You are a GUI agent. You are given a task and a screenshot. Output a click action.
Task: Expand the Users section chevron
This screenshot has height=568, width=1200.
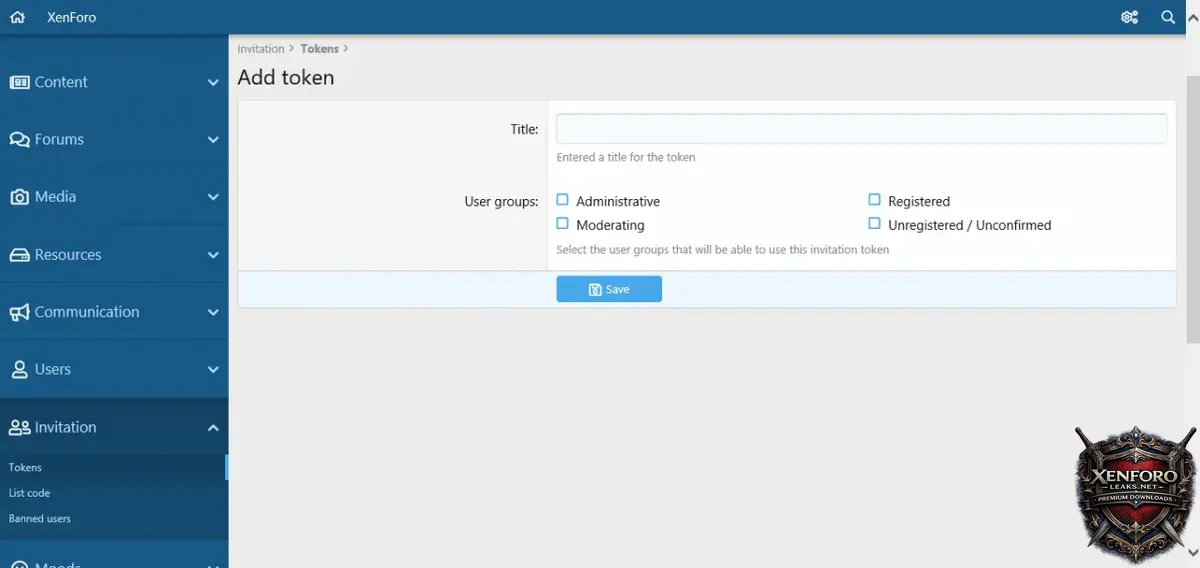pos(213,370)
